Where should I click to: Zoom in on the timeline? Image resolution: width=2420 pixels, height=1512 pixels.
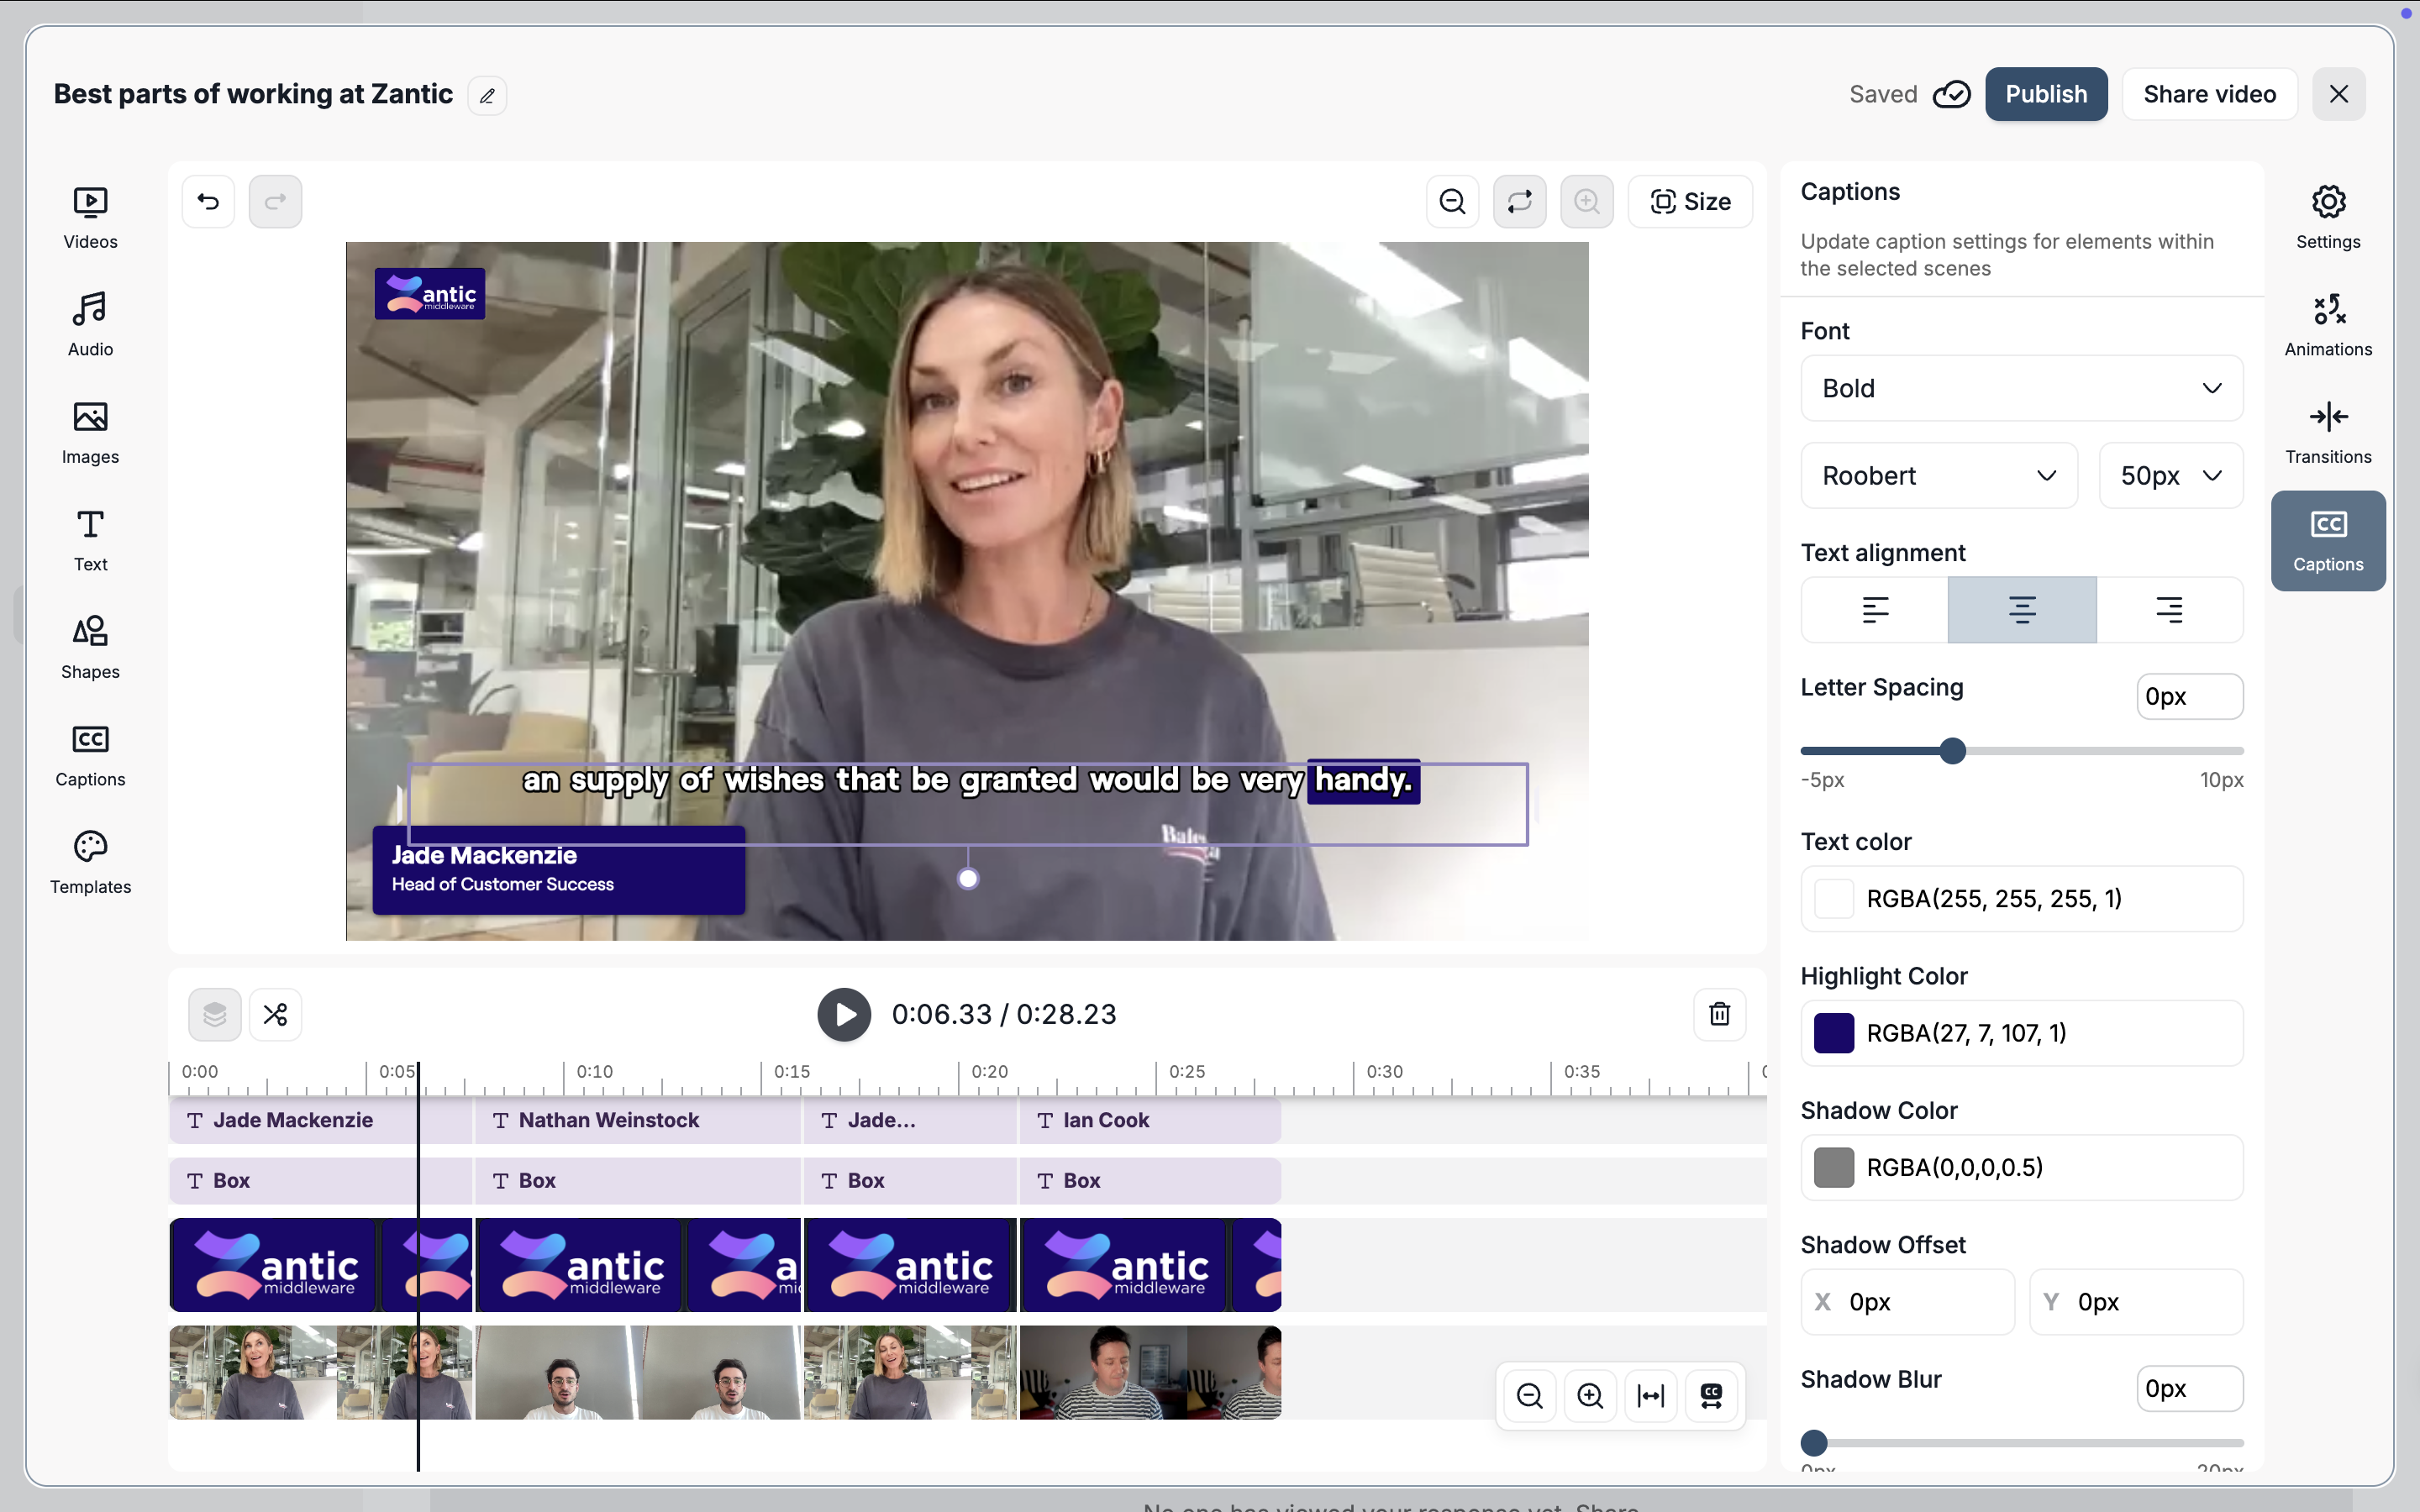pyautogui.click(x=1589, y=1395)
